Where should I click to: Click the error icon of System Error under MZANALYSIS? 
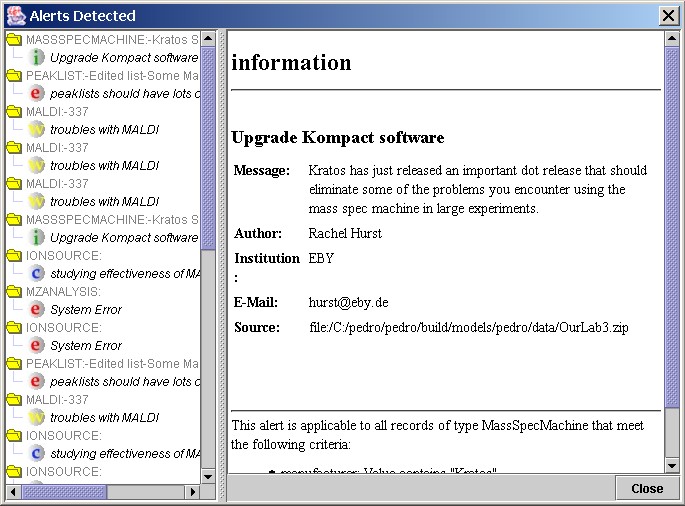36,309
